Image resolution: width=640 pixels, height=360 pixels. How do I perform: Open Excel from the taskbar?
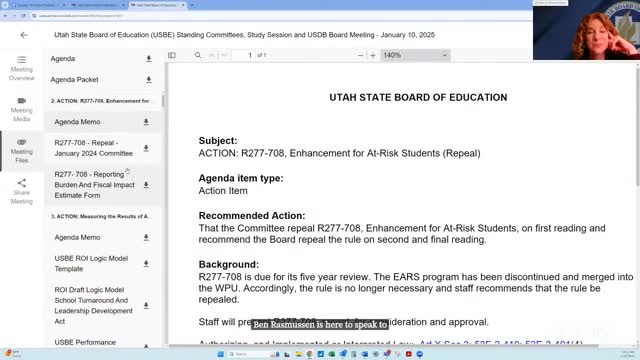[331, 354]
